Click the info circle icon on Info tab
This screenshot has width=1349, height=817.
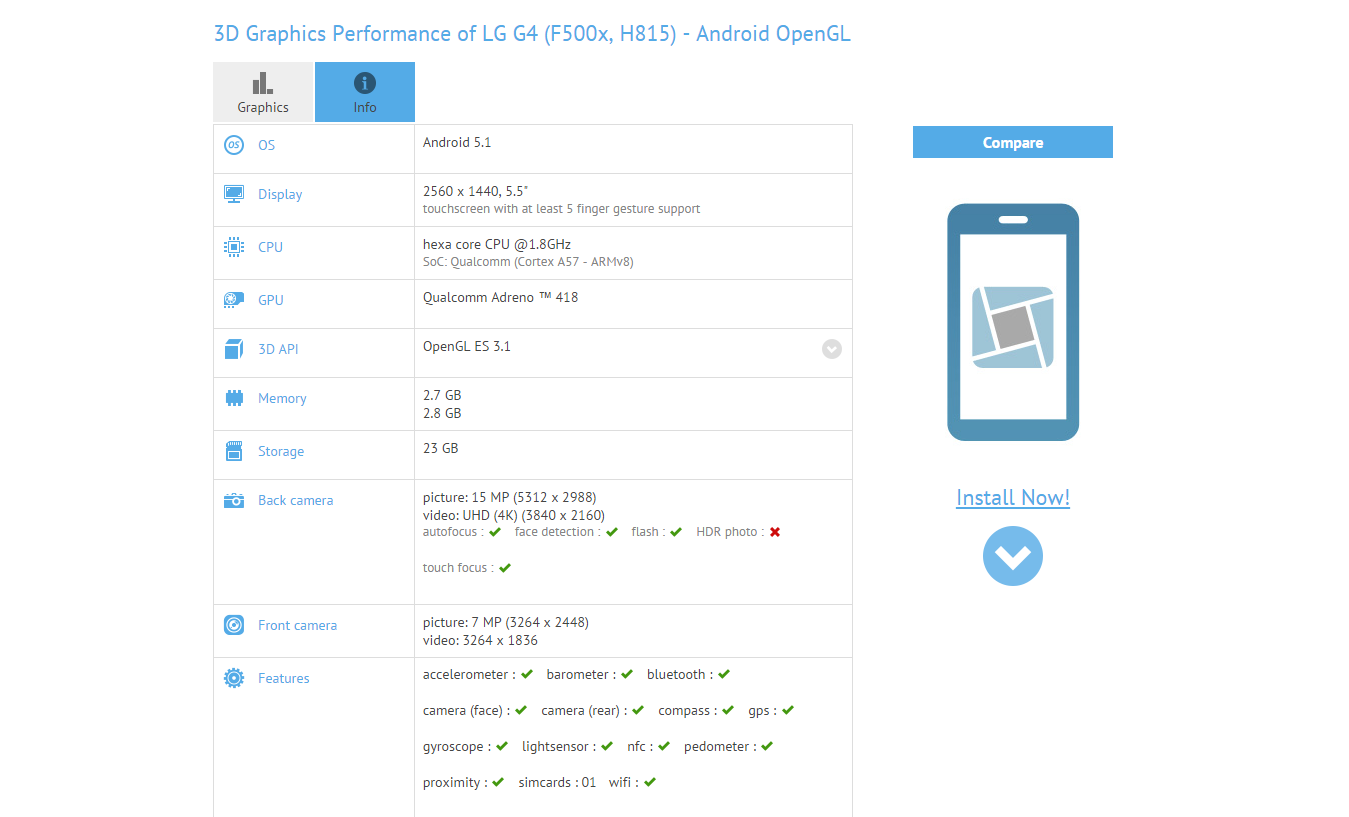pyautogui.click(x=365, y=83)
